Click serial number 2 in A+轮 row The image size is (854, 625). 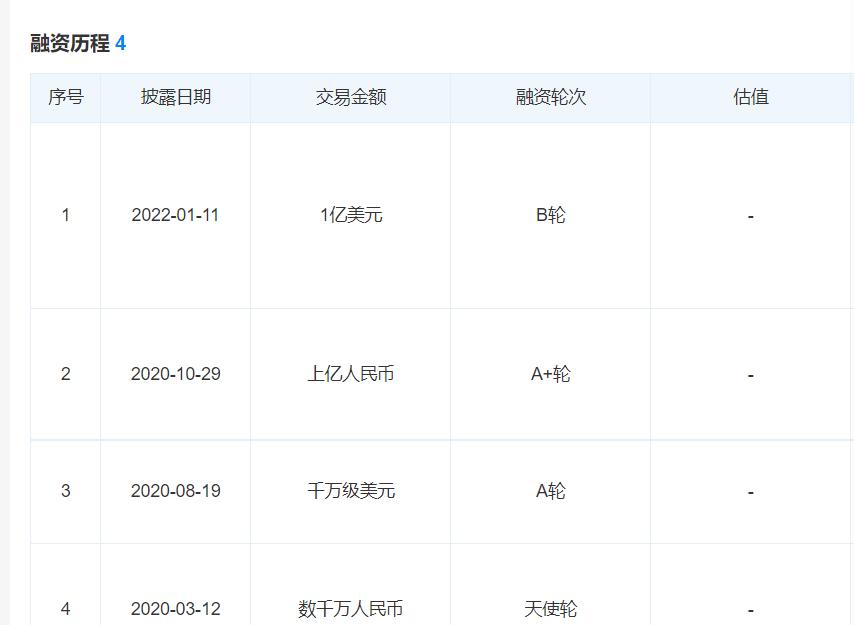pyautogui.click(x=65, y=374)
